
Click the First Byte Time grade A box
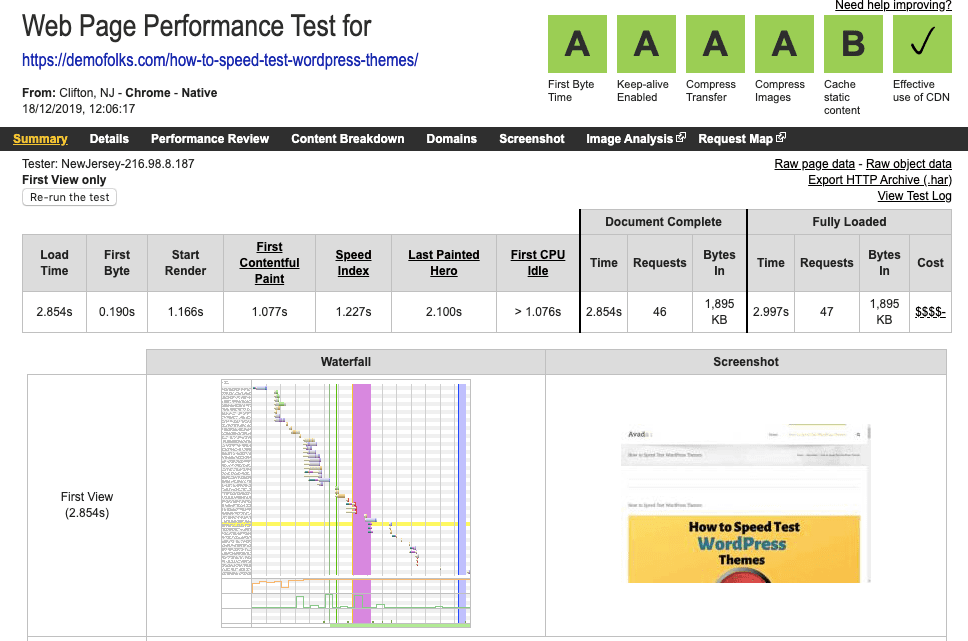pos(576,44)
